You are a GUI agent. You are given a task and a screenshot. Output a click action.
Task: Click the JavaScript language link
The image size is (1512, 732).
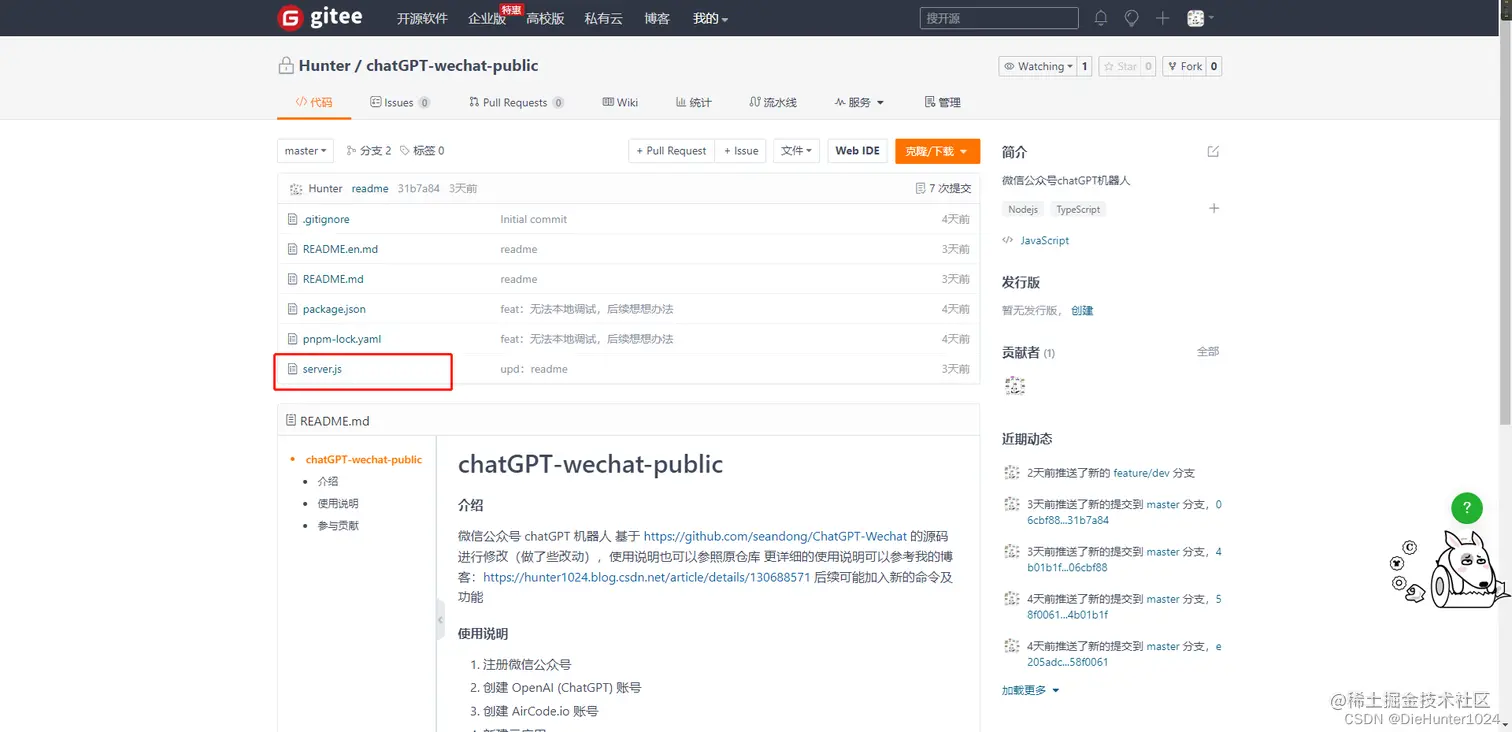(1044, 240)
